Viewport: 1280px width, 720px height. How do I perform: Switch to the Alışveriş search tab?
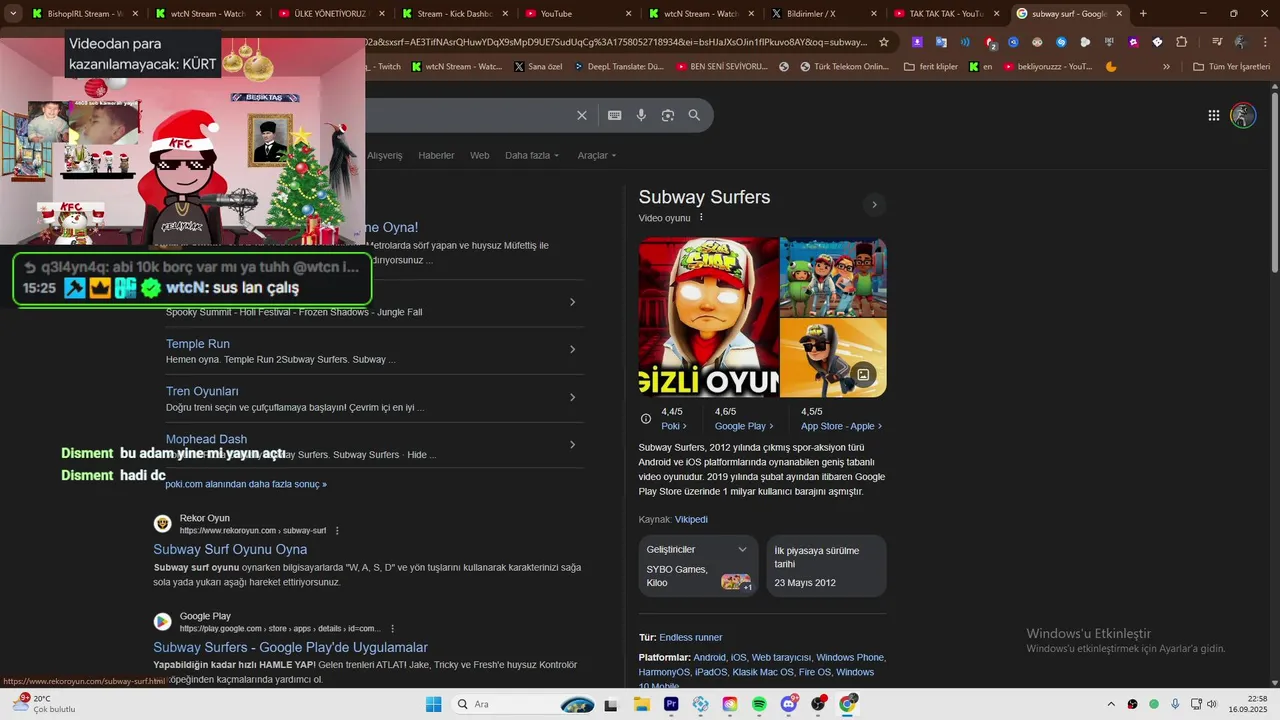point(385,155)
